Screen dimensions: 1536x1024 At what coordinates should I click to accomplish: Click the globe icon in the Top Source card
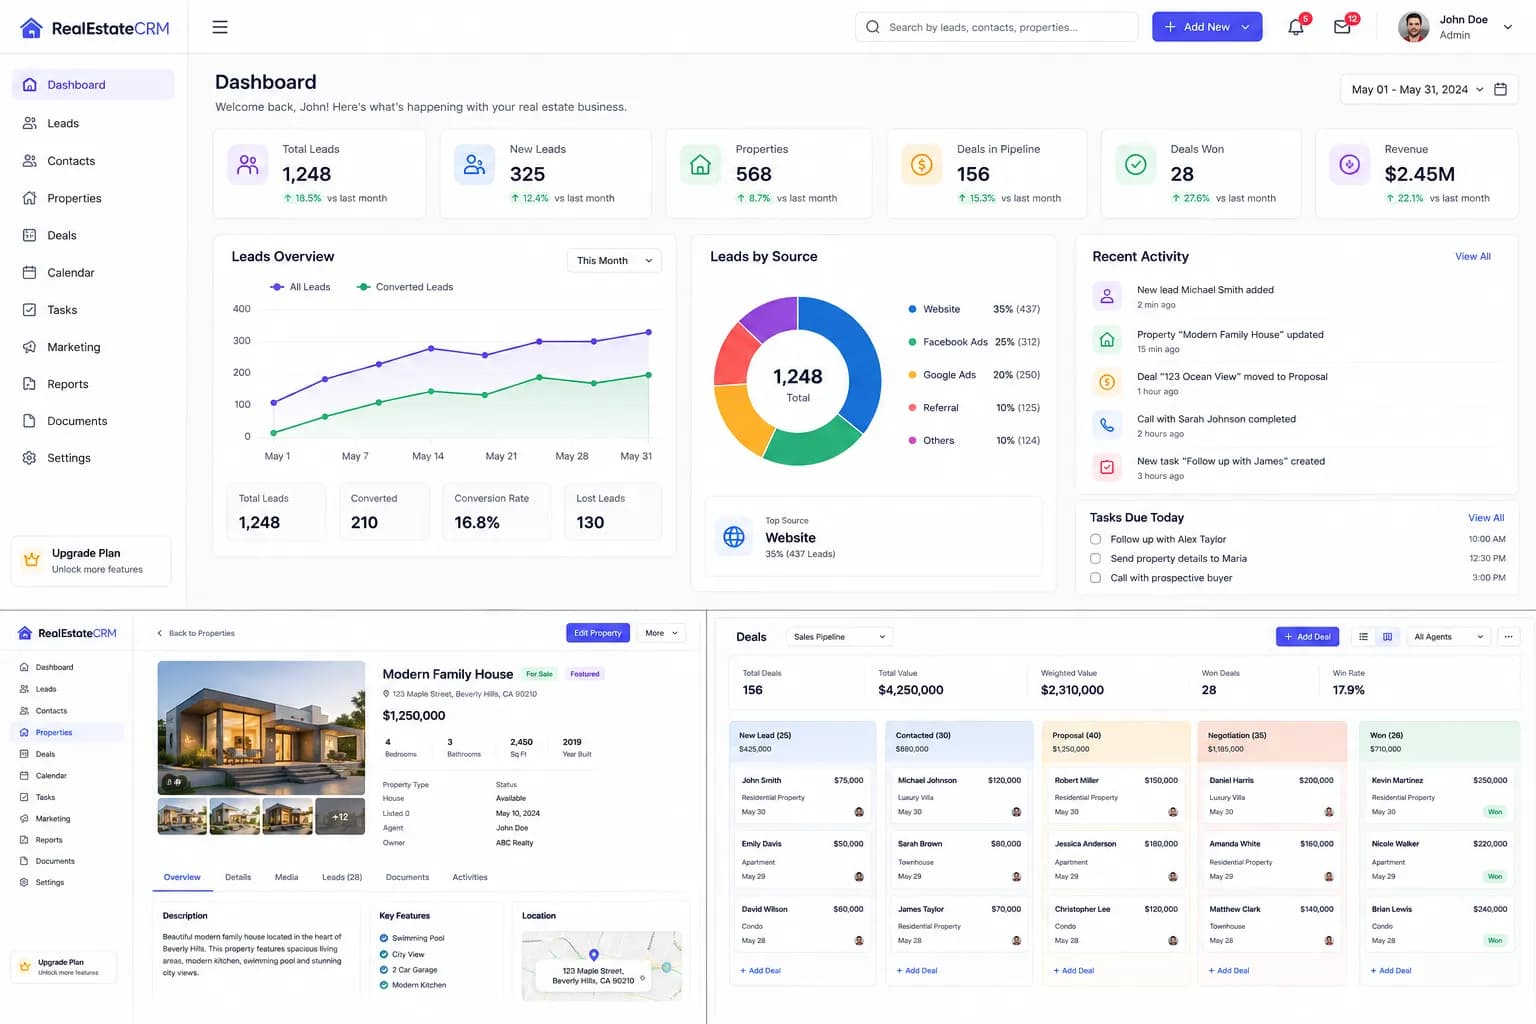pyautogui.click(x=734, y=537)
